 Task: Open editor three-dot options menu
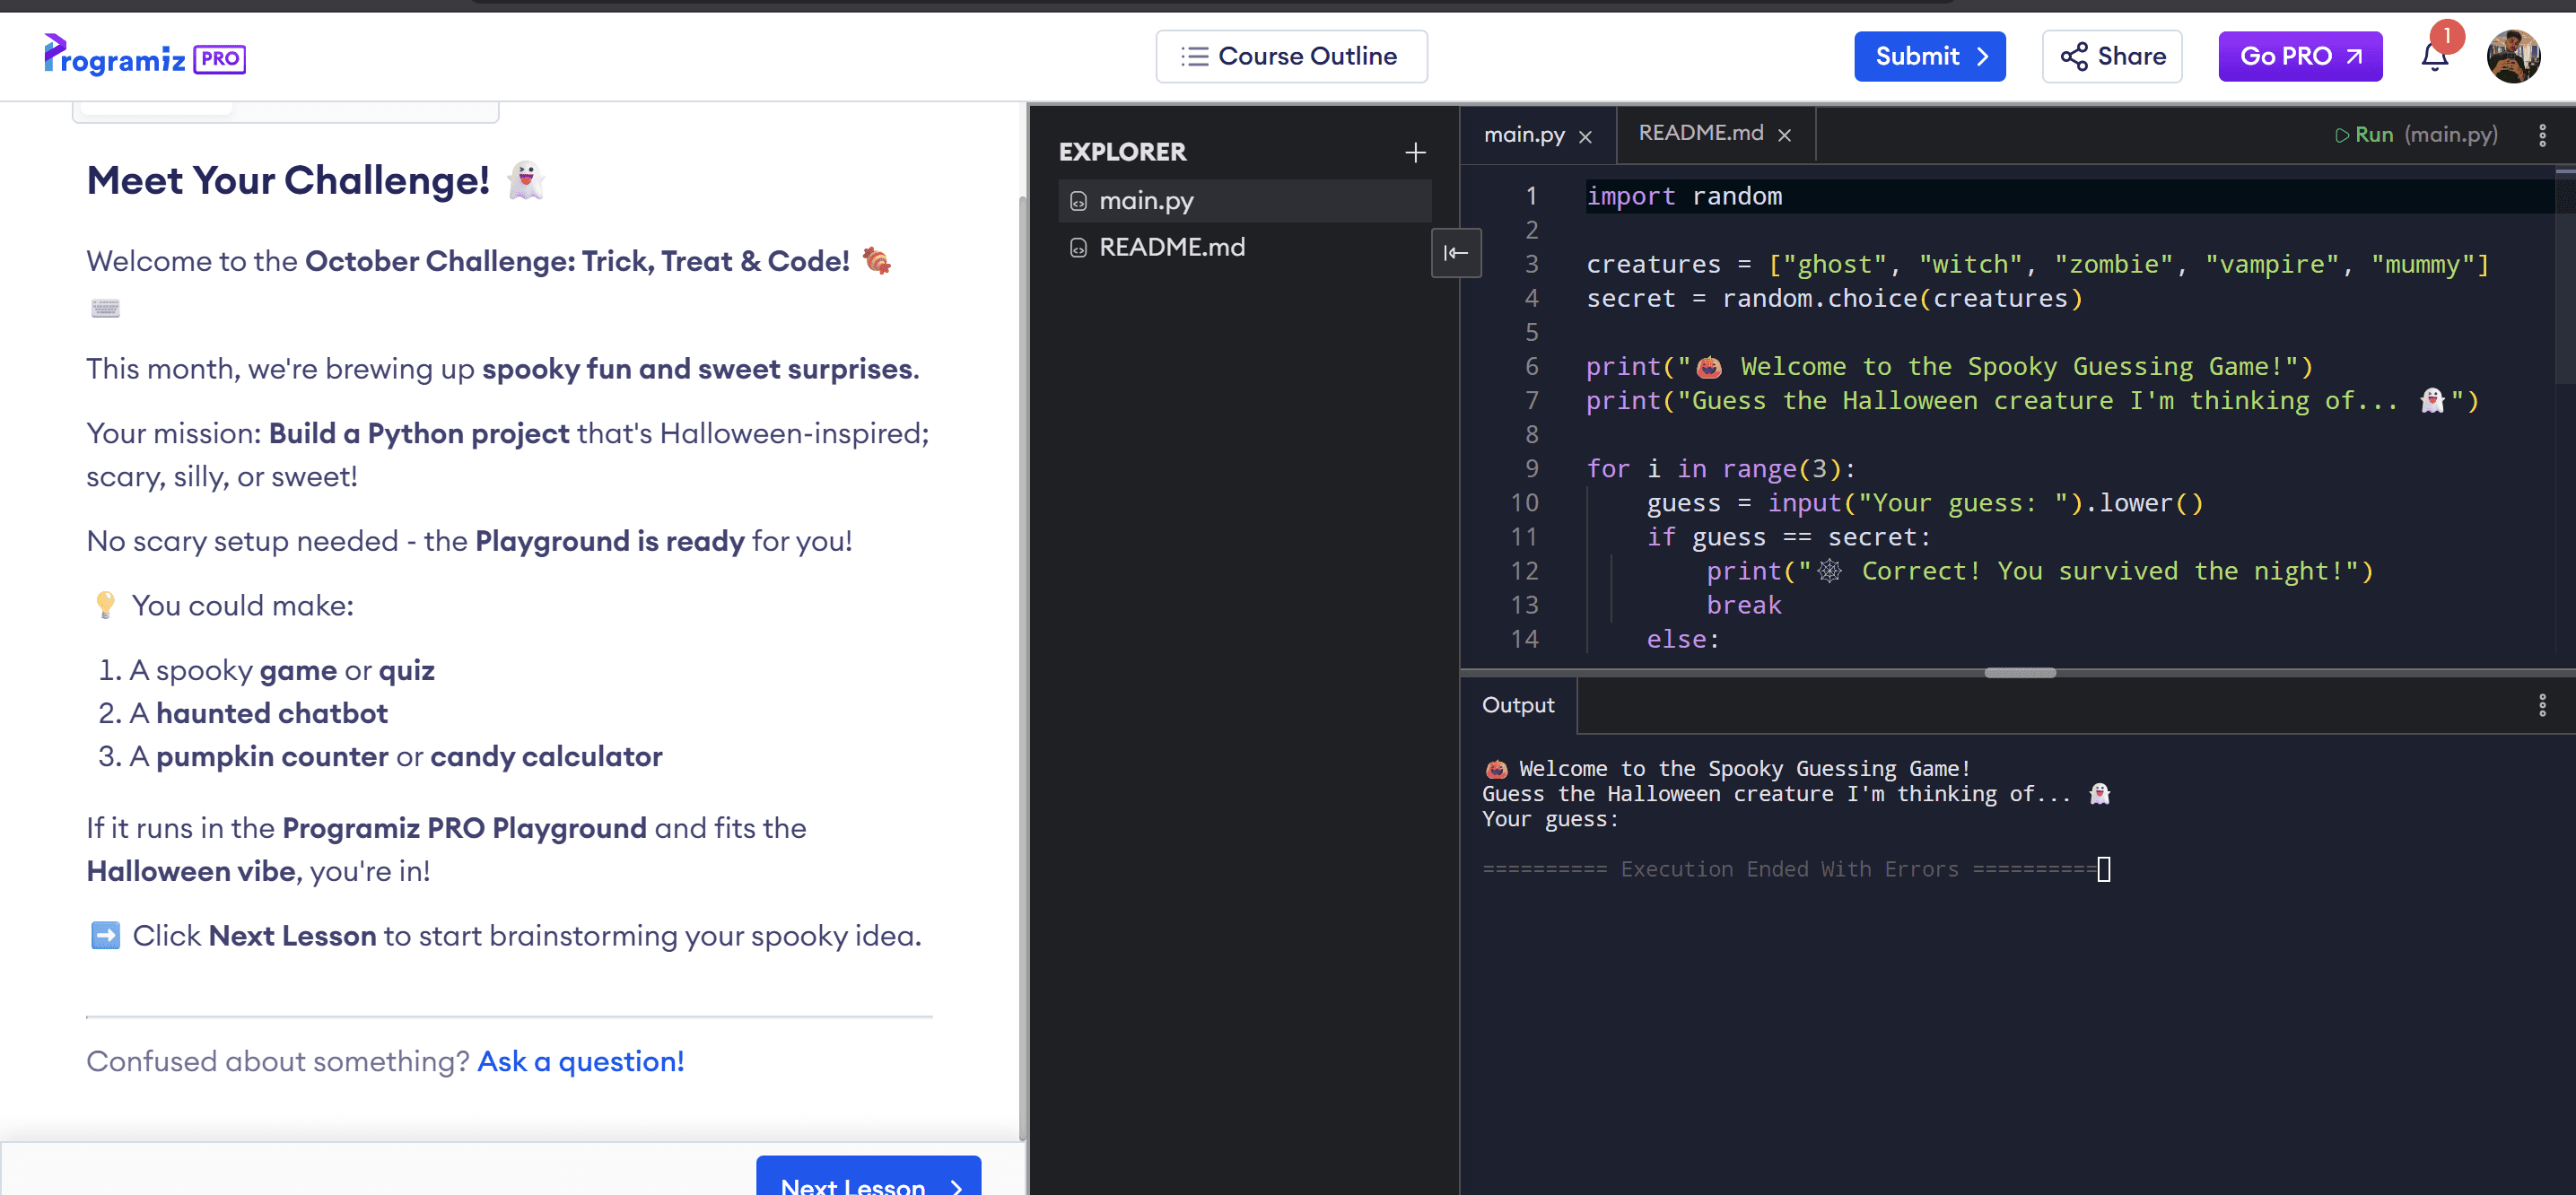2542,135
